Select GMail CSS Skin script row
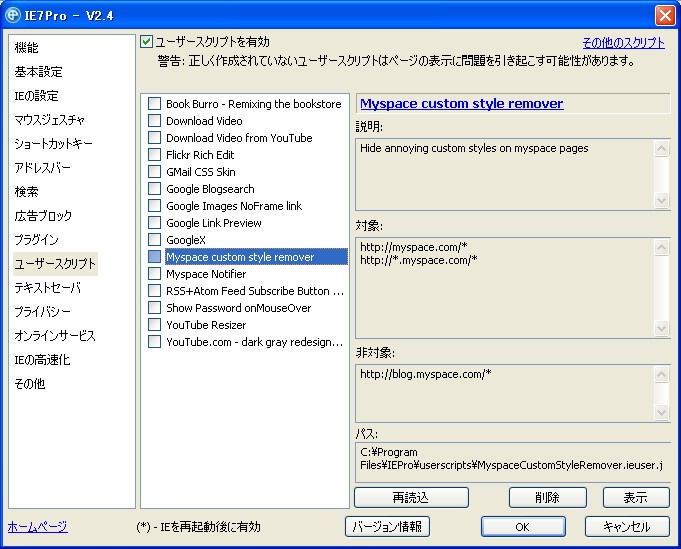The height and width of the screenshot is (549, 681). [201, 172]
